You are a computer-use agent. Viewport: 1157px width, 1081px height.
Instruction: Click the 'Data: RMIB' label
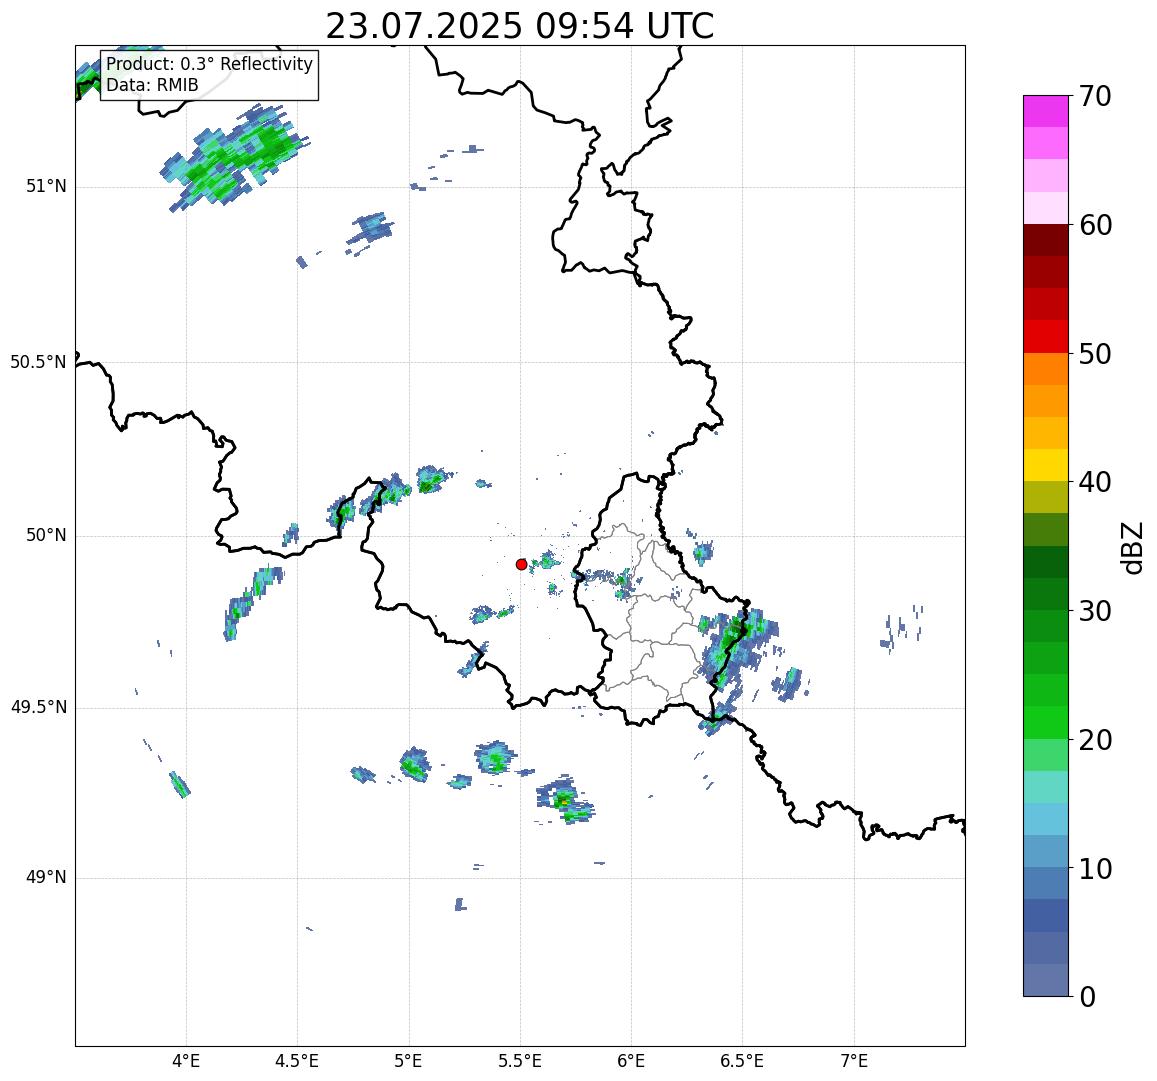[152, 86]
